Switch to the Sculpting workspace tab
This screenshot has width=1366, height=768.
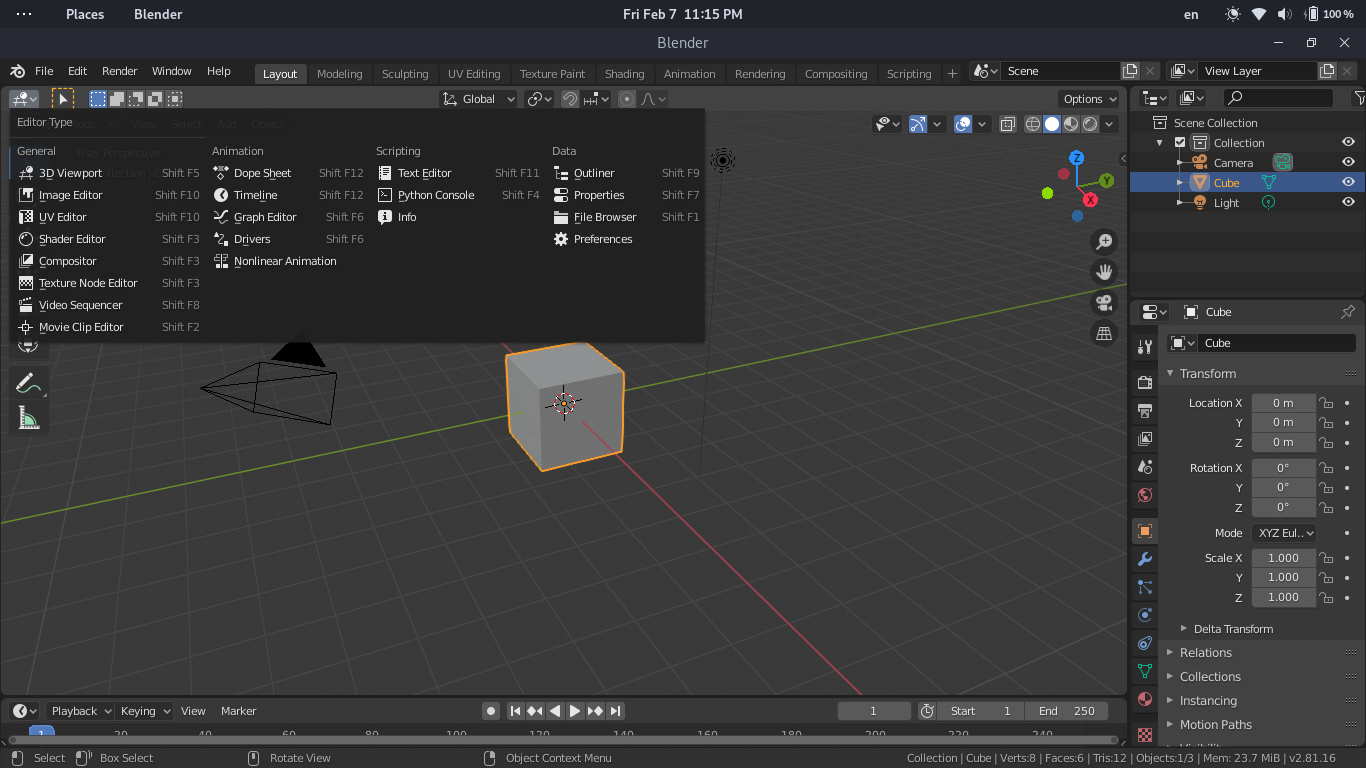pyautogui.click(x=405, y=74)
